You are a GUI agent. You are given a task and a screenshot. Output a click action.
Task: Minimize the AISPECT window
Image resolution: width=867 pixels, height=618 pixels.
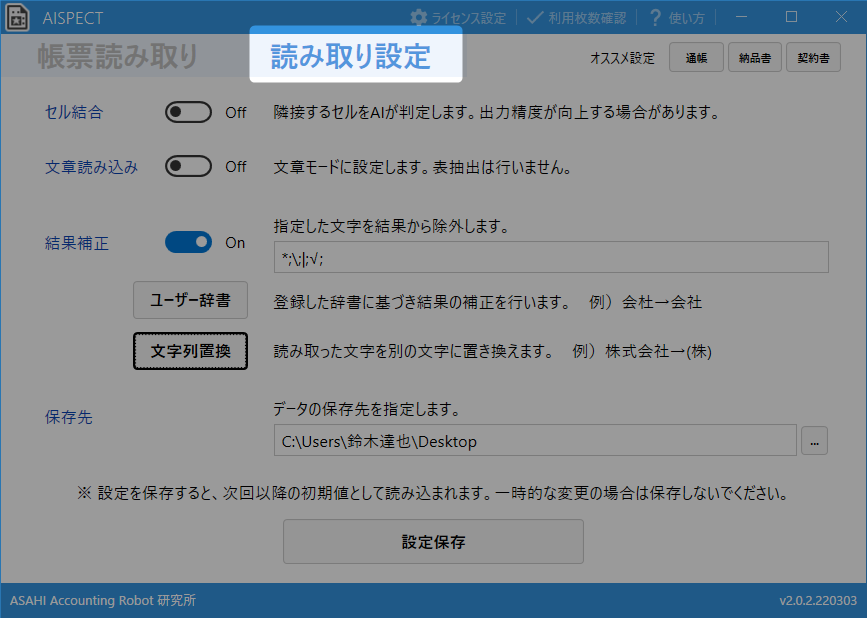point(745,17)
